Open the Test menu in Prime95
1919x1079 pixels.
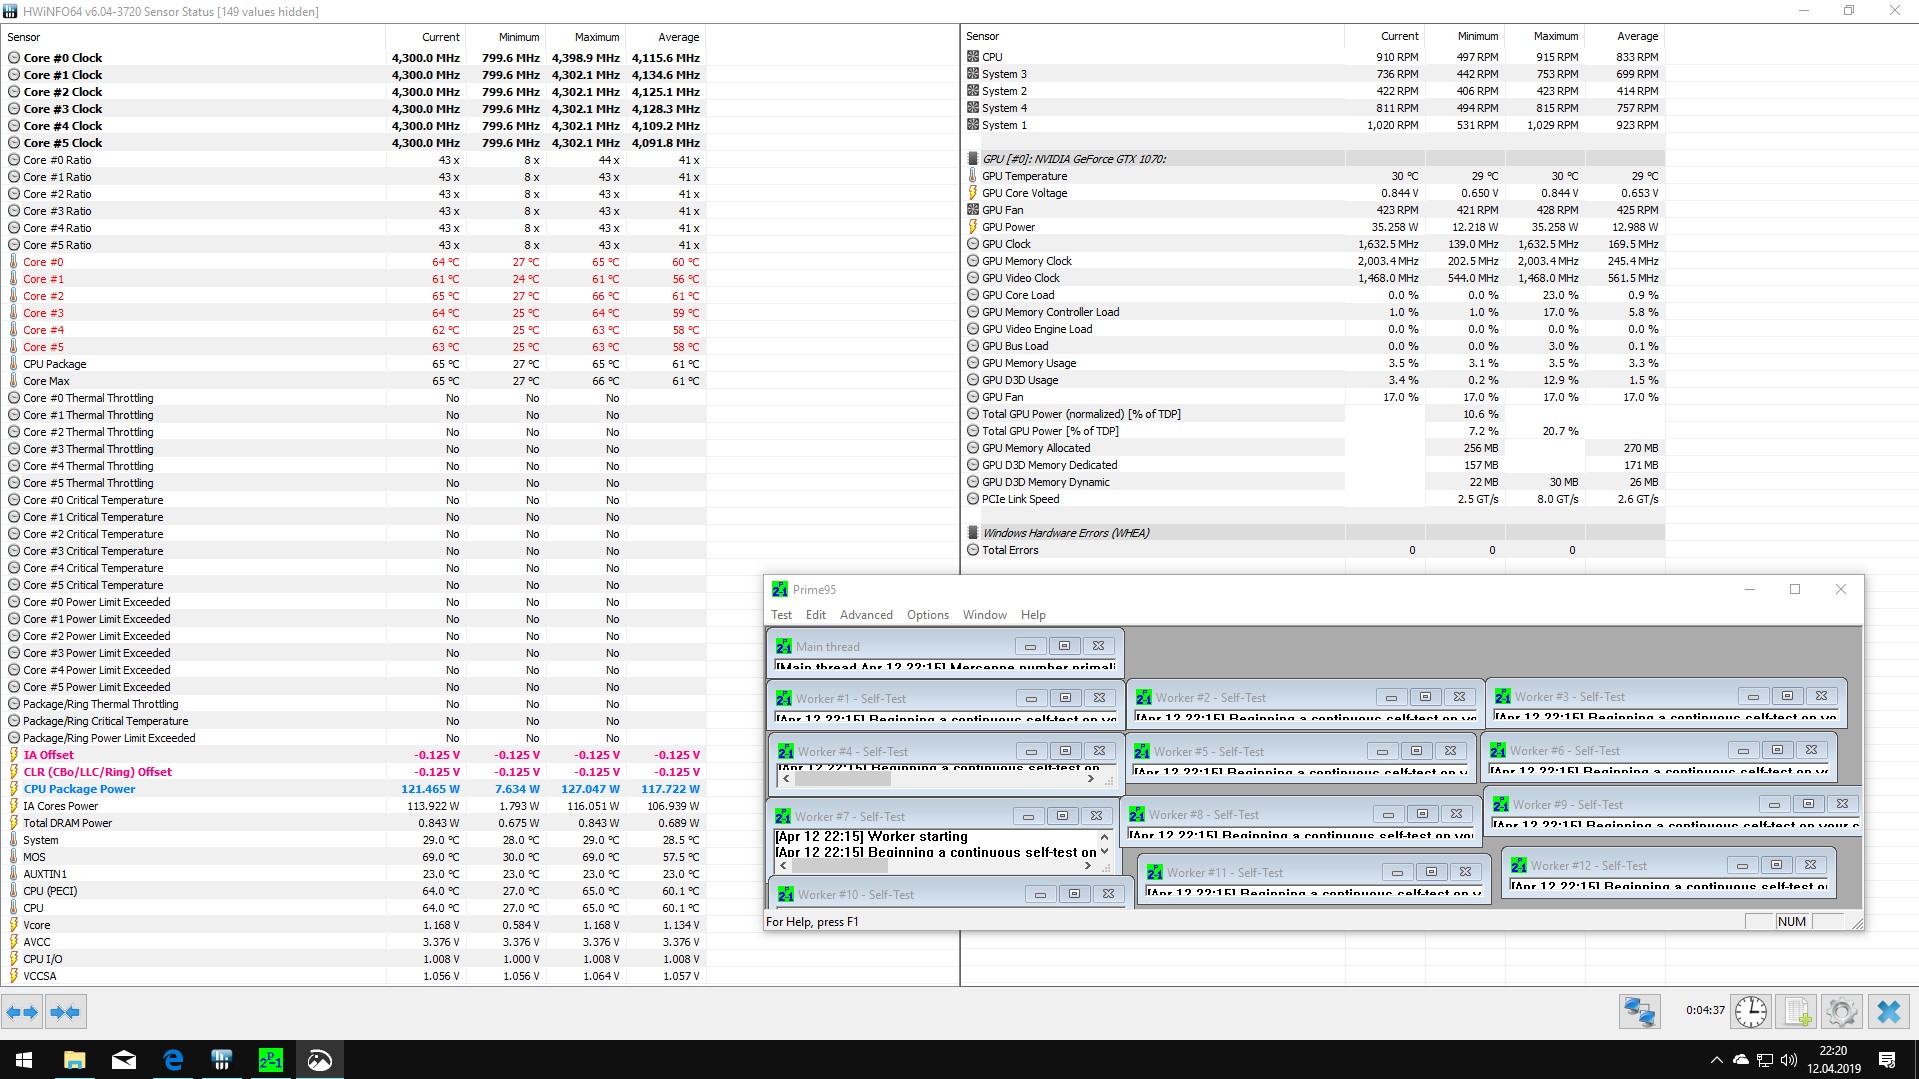(781, 615)
